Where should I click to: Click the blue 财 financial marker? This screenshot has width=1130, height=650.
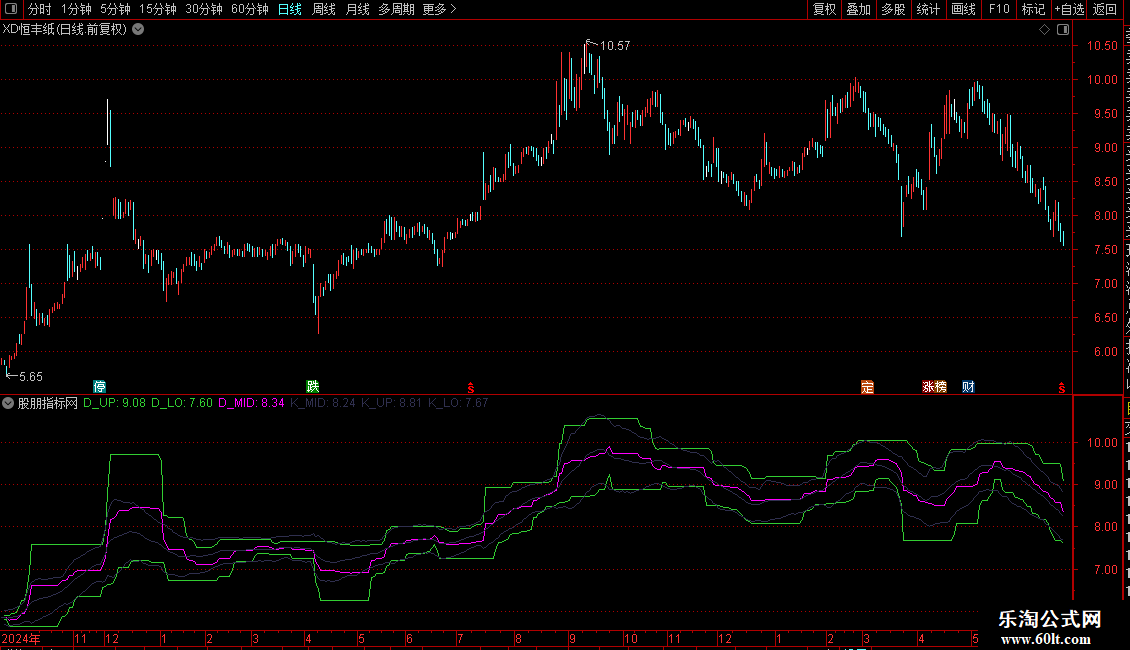tap(968, 387)
